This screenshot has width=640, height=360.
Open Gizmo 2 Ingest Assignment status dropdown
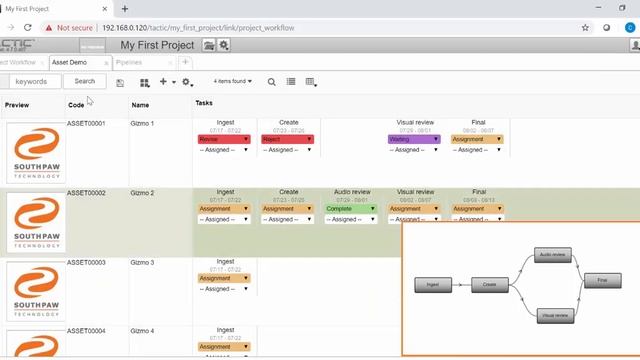[x=224, y=209]
